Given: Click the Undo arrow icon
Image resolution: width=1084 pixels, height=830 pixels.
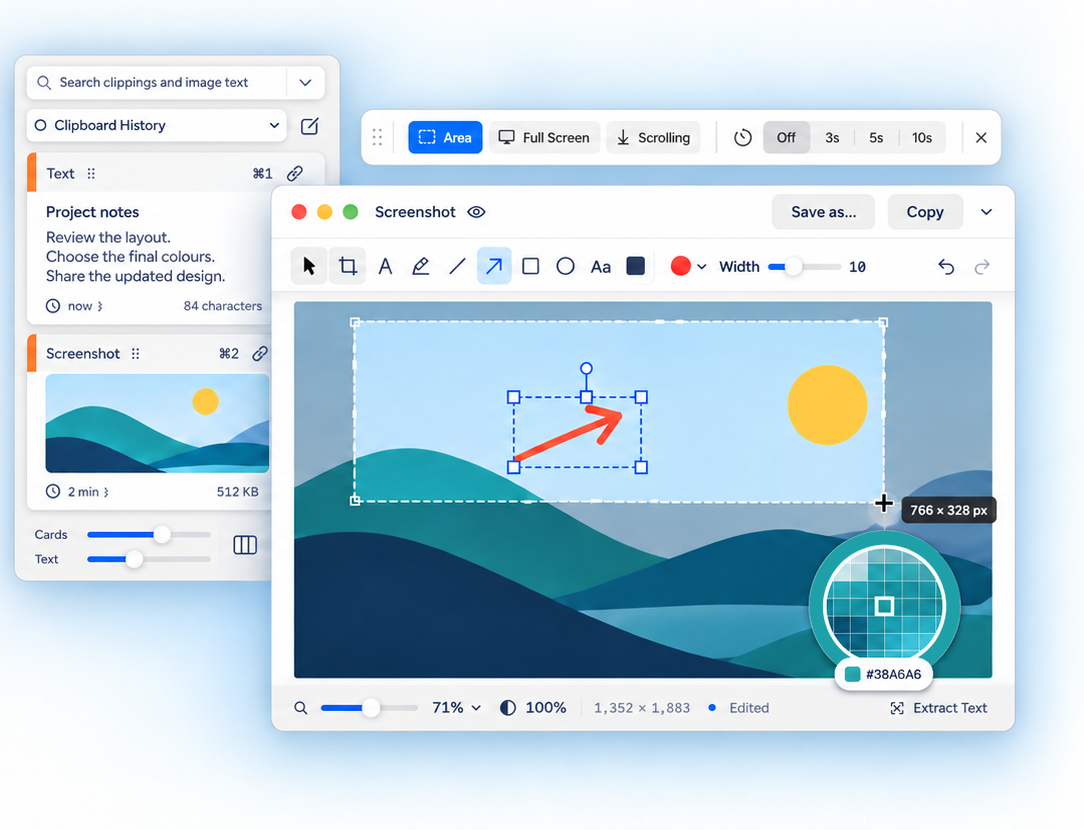Looking at the screenshot, I should (x=946, y=267).
